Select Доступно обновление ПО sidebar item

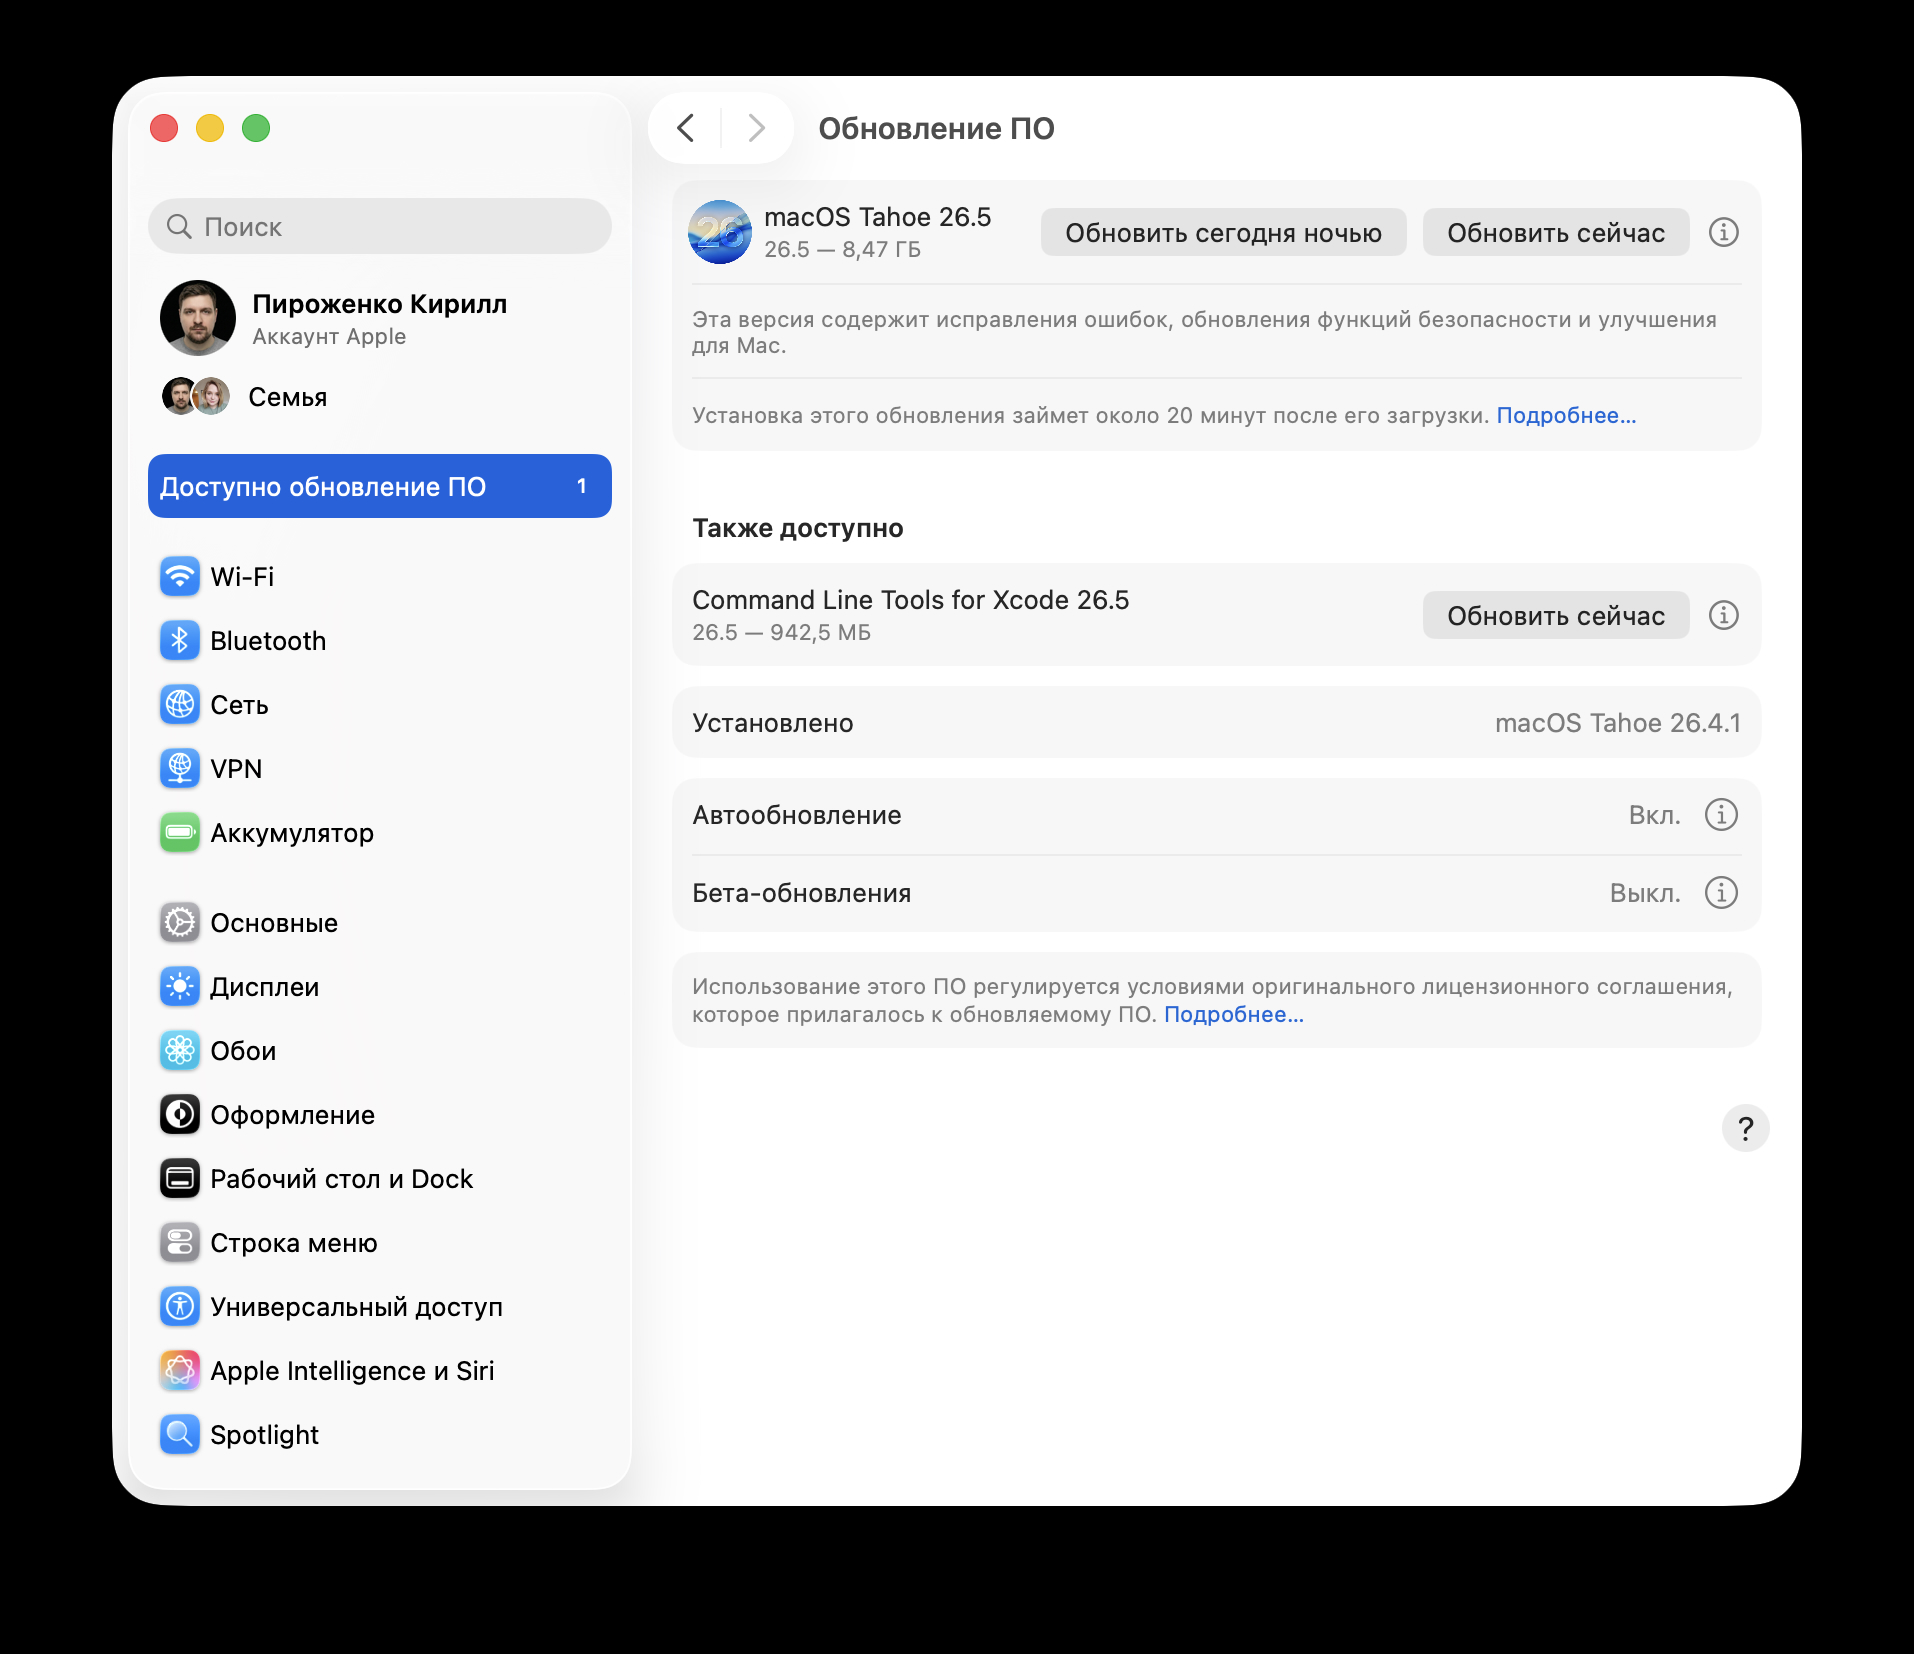point(380,486)
